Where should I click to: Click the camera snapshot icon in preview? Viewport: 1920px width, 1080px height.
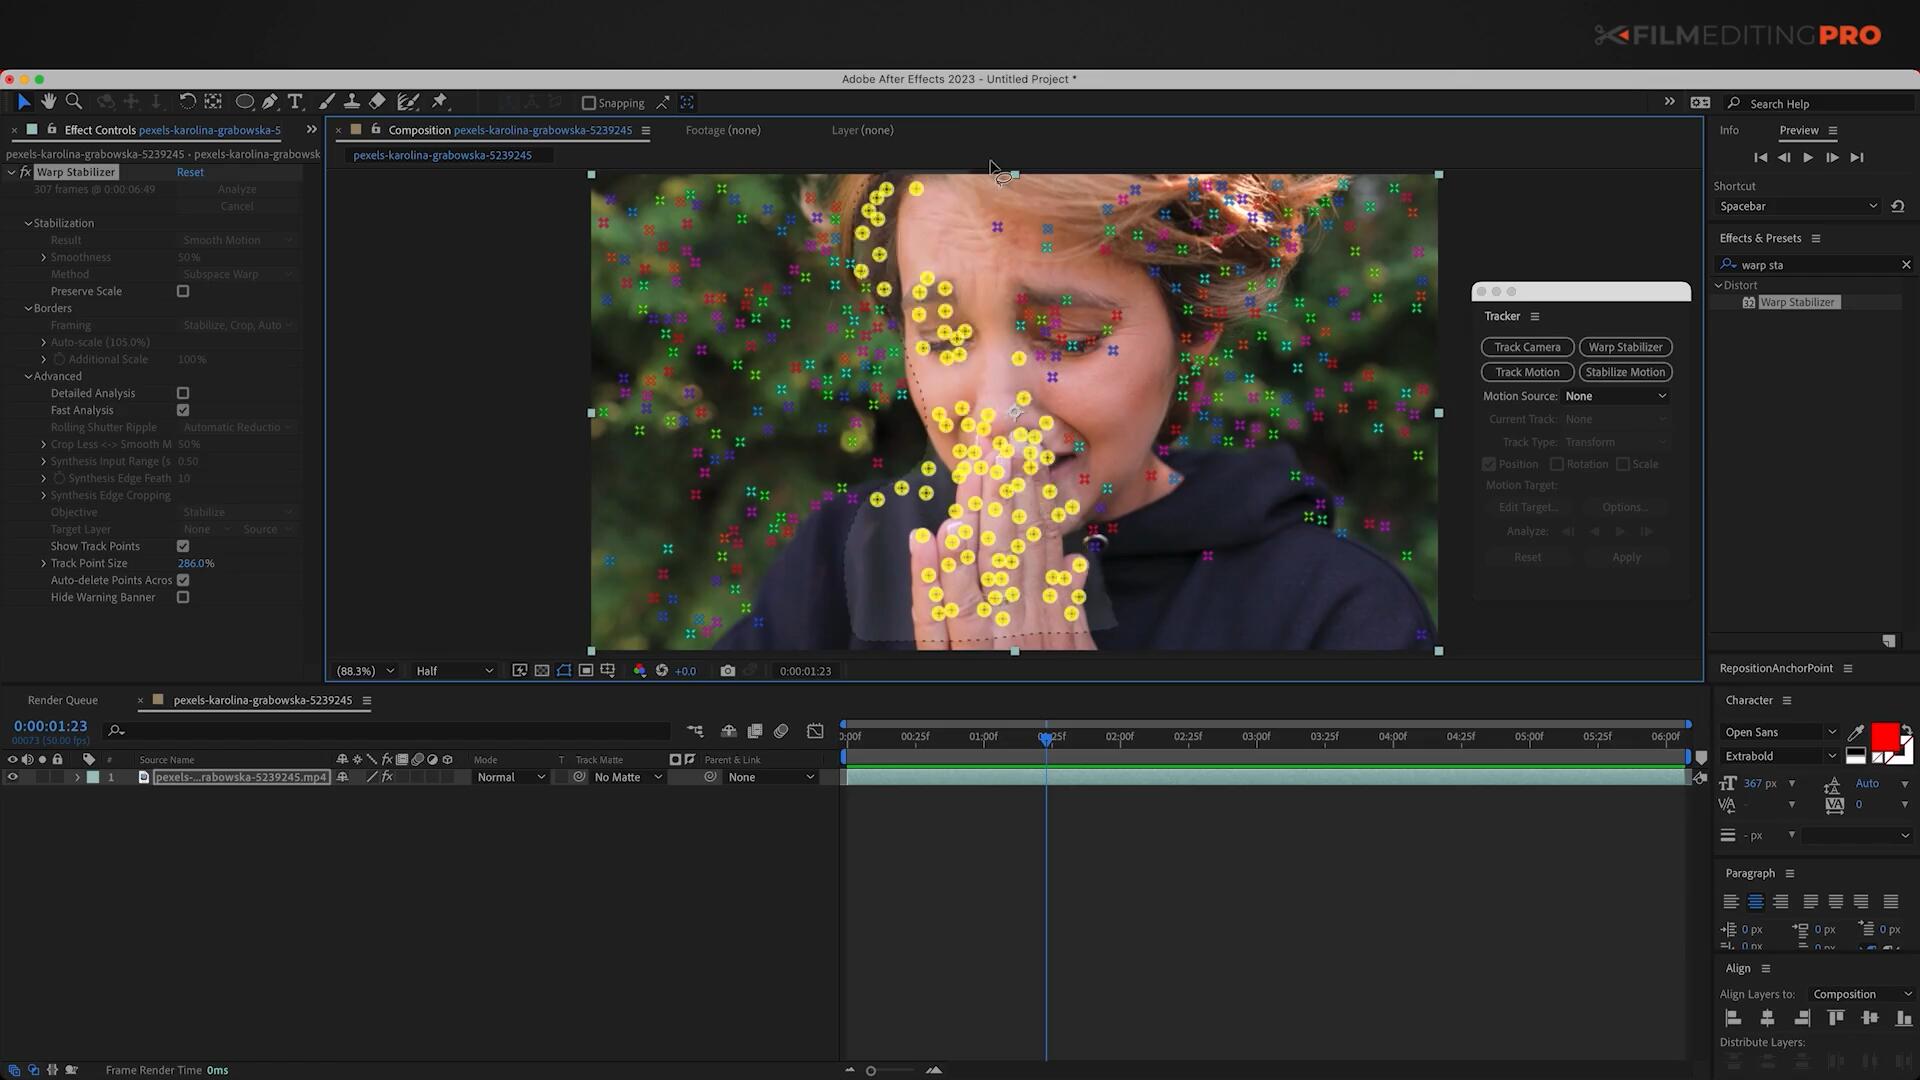(x=727, y=670)
